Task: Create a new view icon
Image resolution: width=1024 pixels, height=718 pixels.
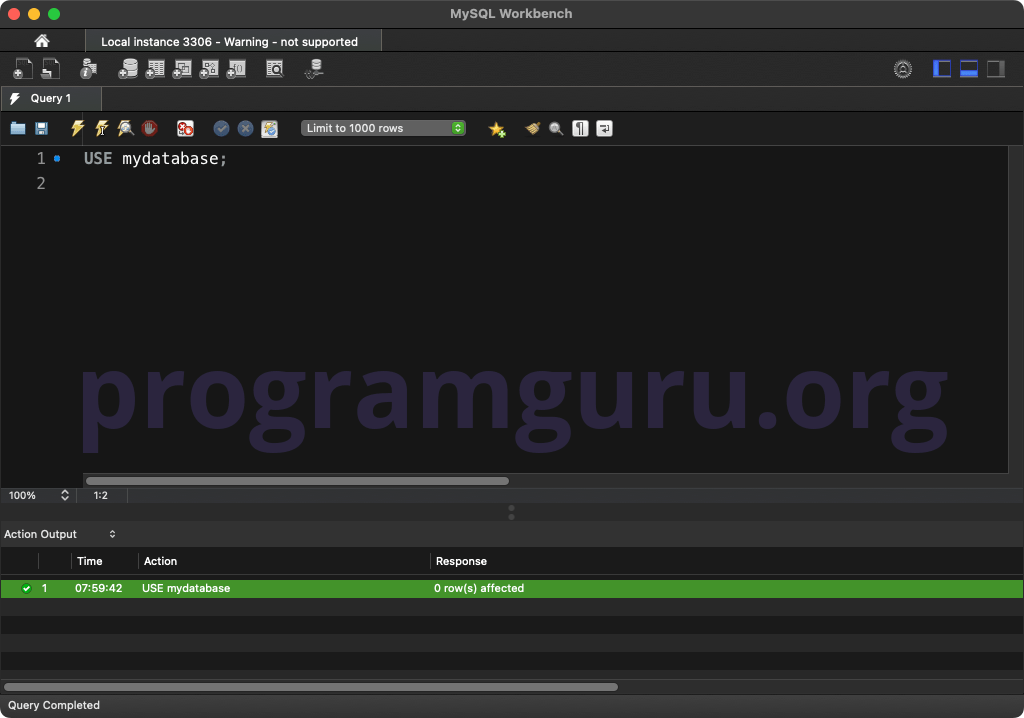Action: pyautogui.click(x=182, y=69)
